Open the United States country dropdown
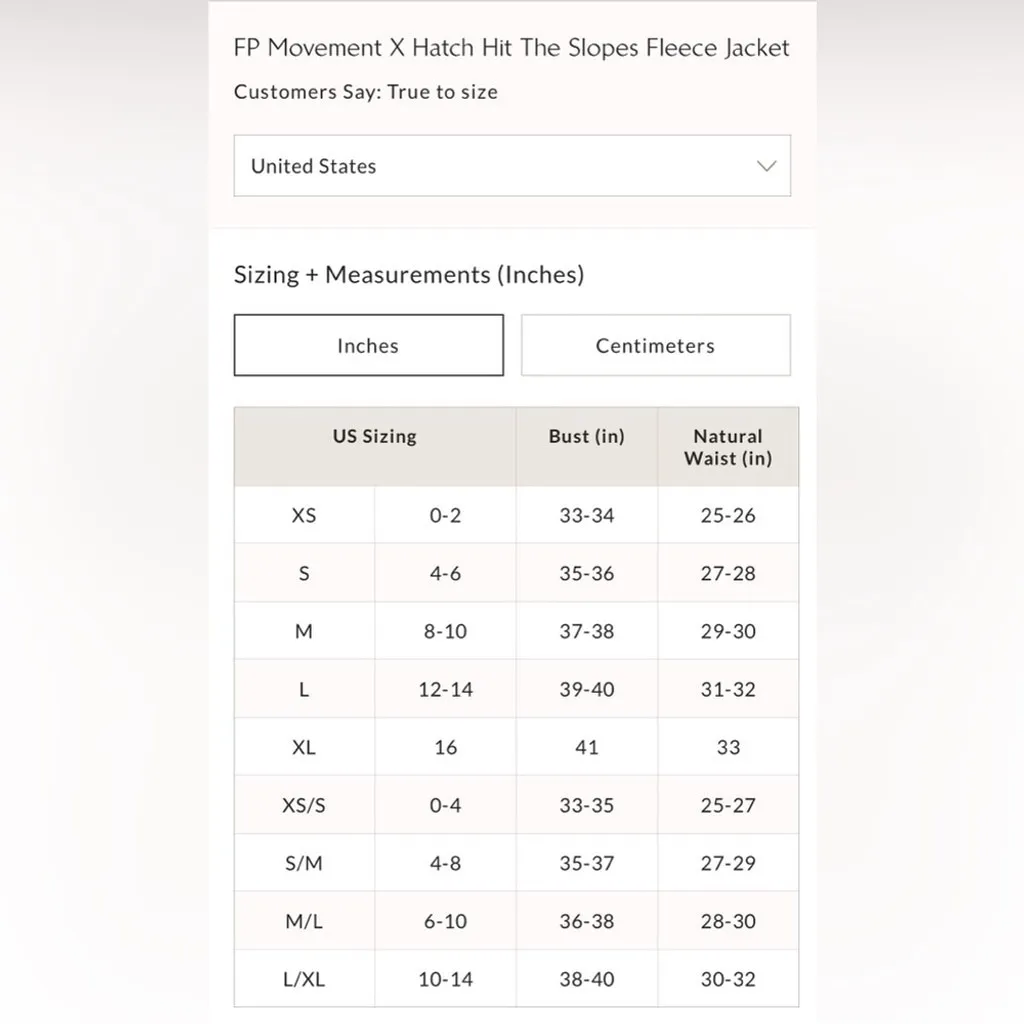The image size is (1024, 1024). (511, 166)
